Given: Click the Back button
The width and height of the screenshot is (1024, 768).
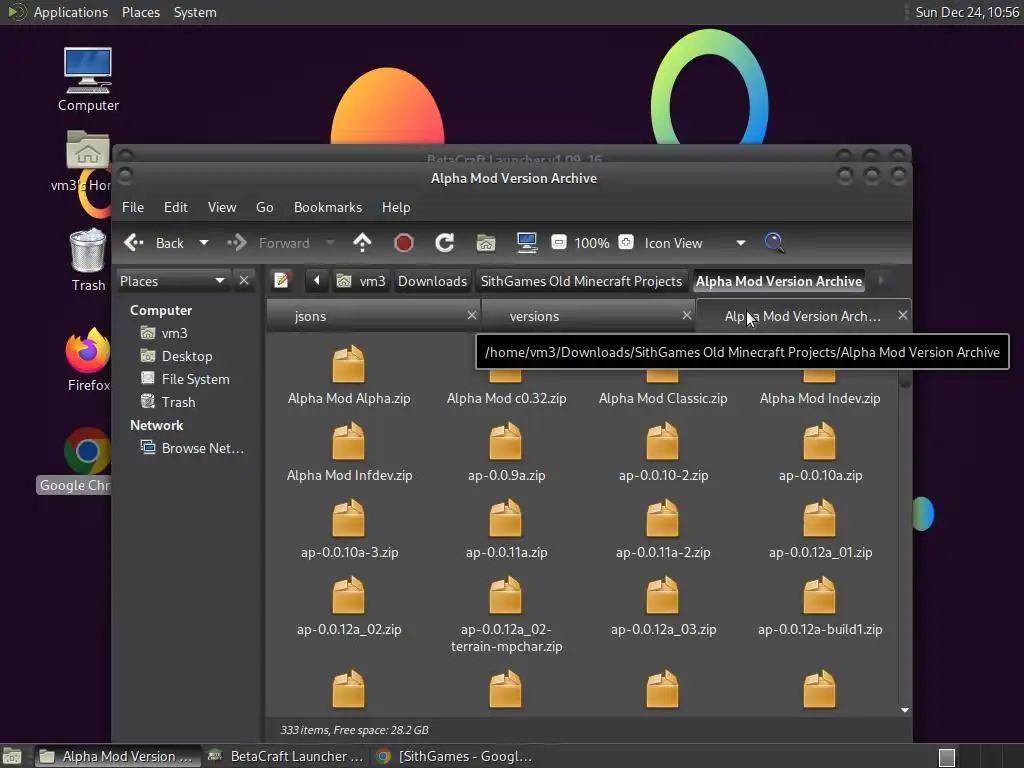Looking at the screenshot, I should click(155, 243).
